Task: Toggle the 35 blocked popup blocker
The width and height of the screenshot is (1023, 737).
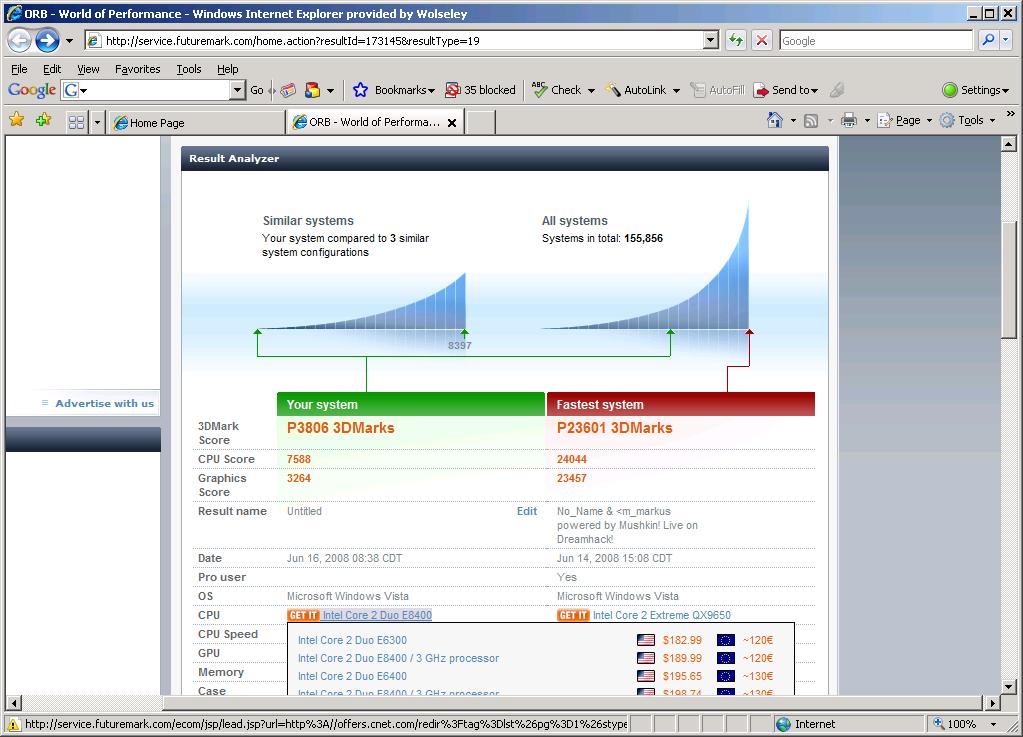Action: click(480, 90)
